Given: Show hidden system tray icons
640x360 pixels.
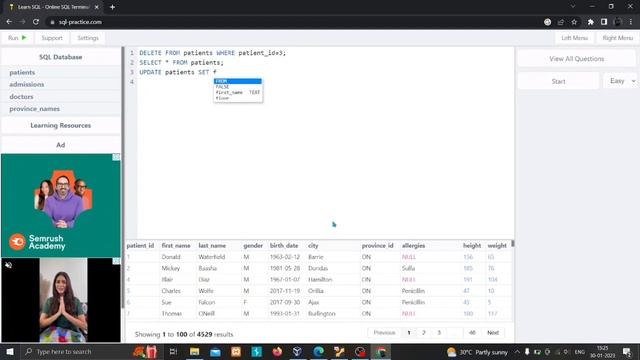Looking at the screenshot, I should (517, 351).
